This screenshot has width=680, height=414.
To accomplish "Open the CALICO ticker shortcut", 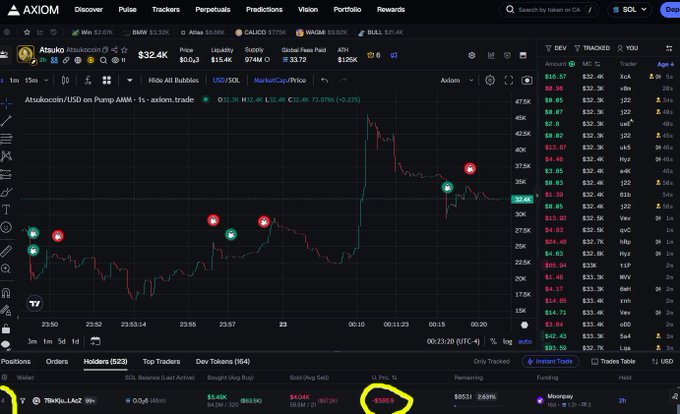I will pos(260,33).
